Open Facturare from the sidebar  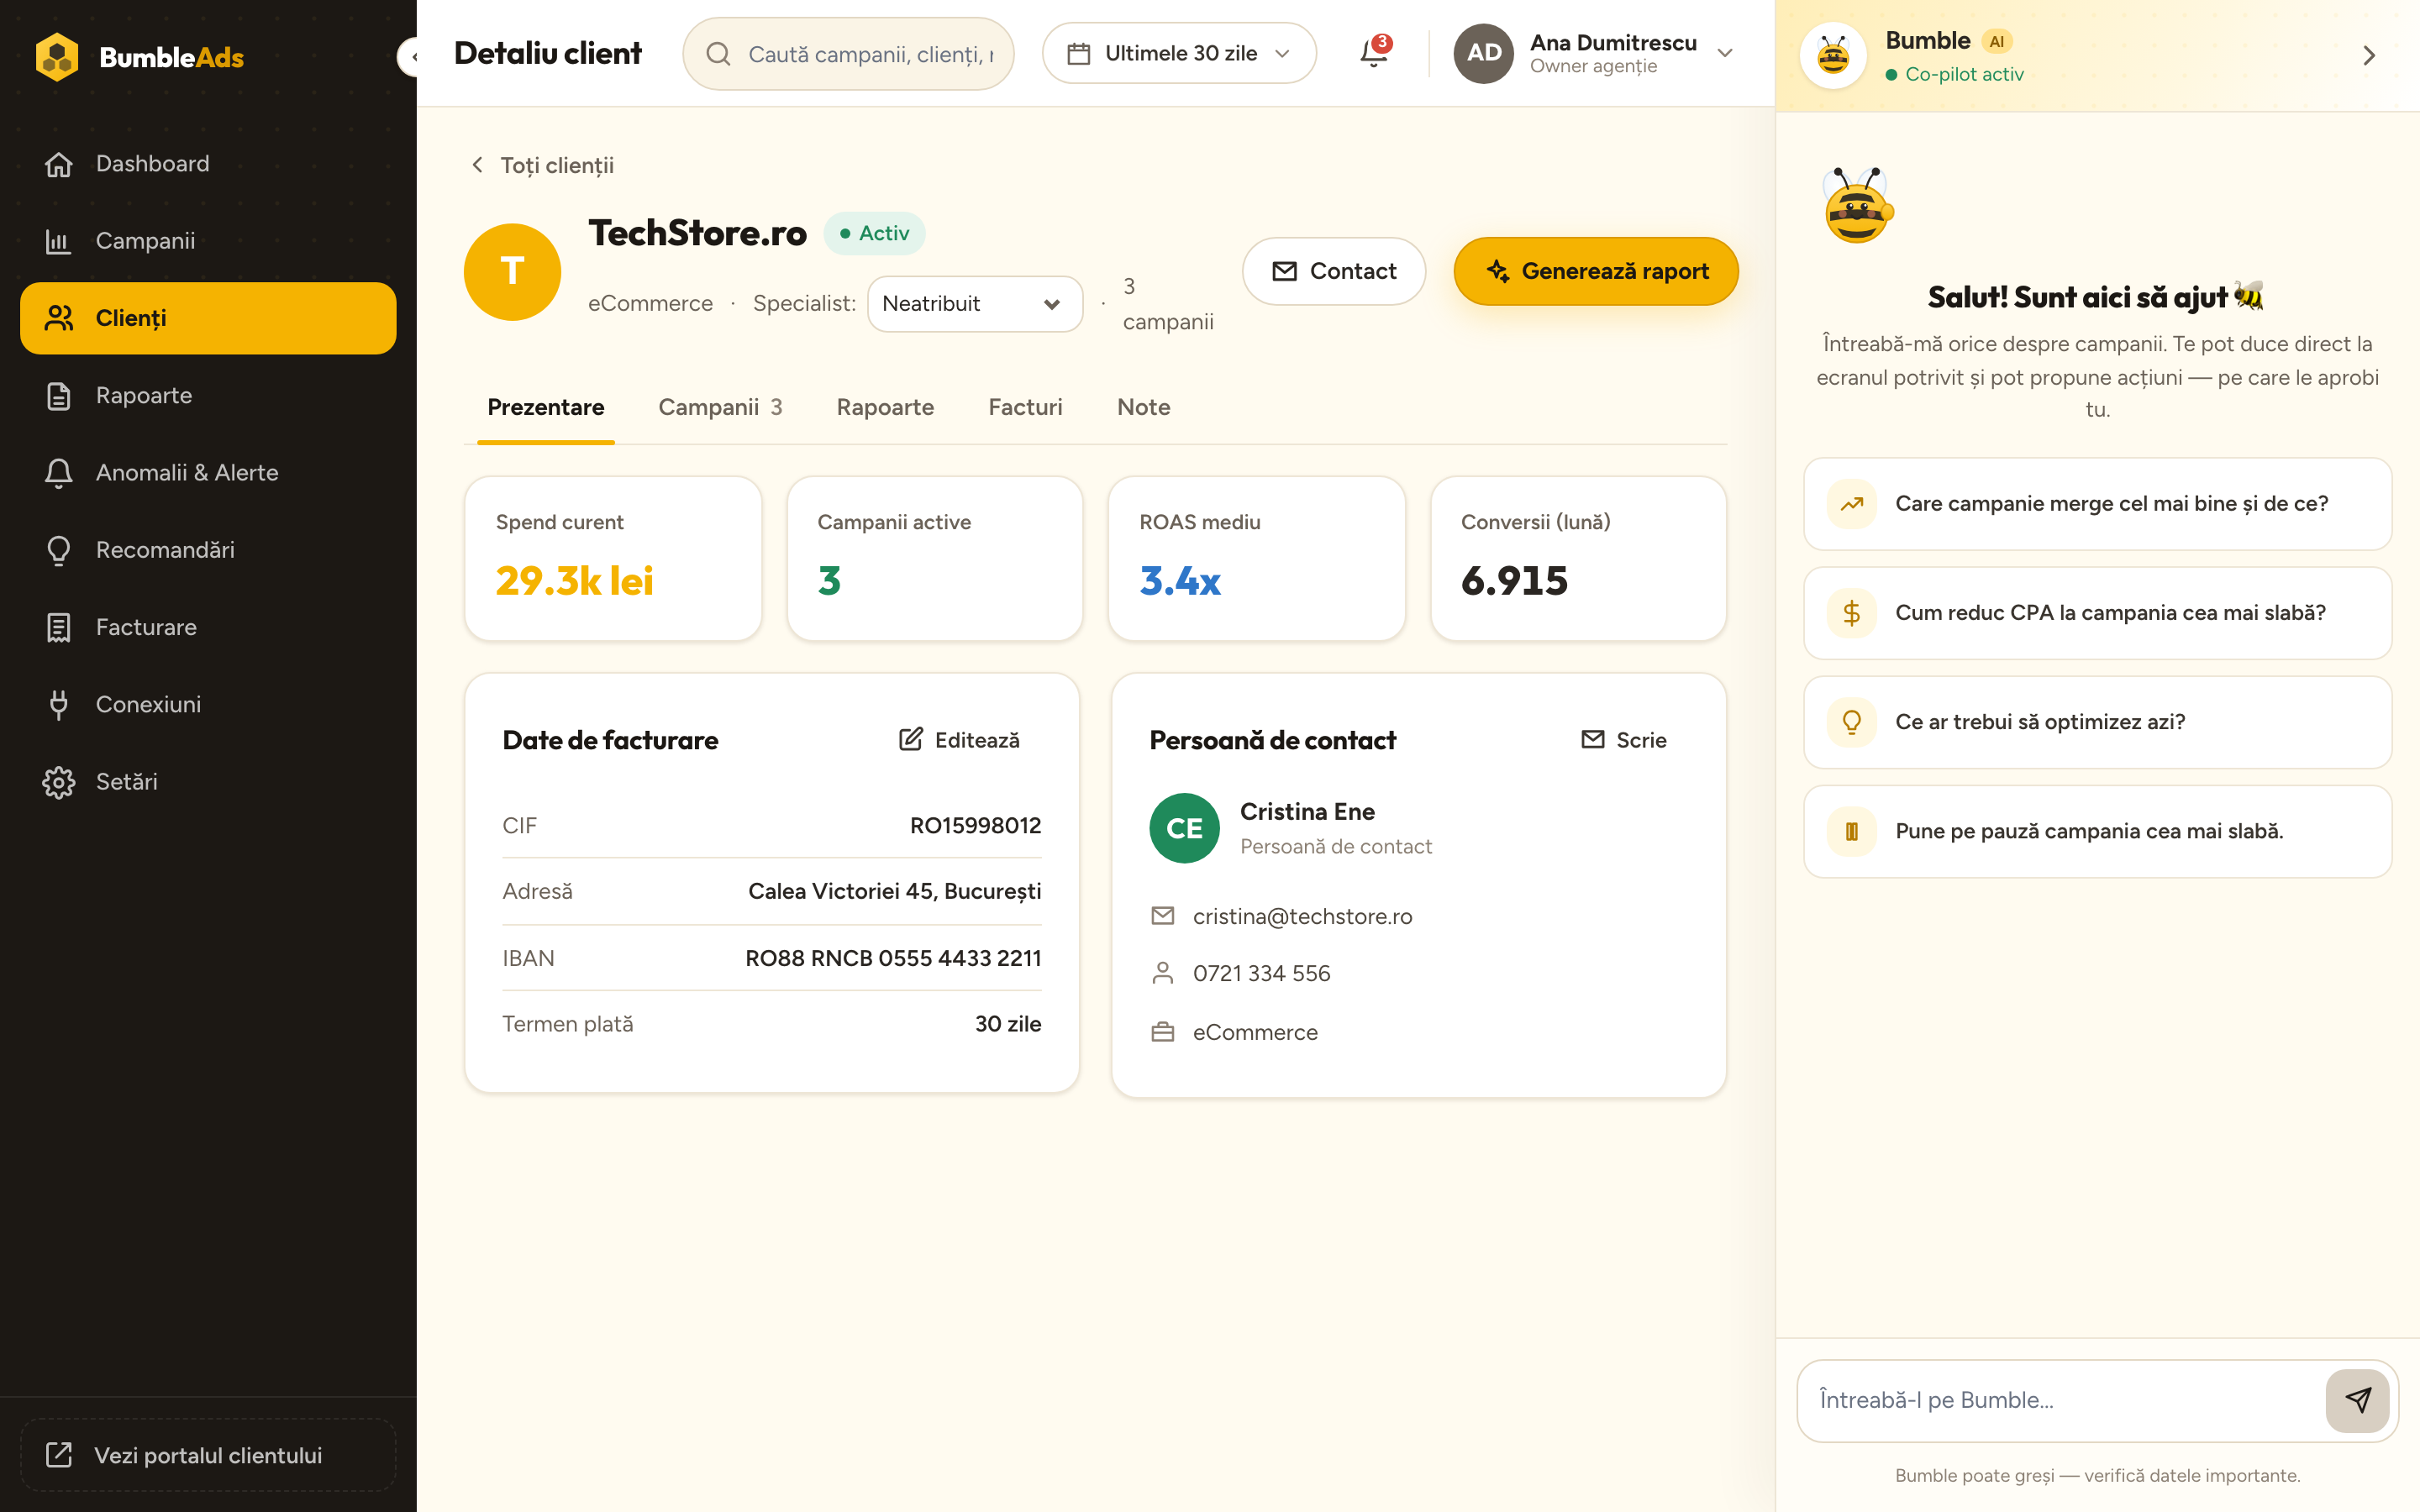208,627
